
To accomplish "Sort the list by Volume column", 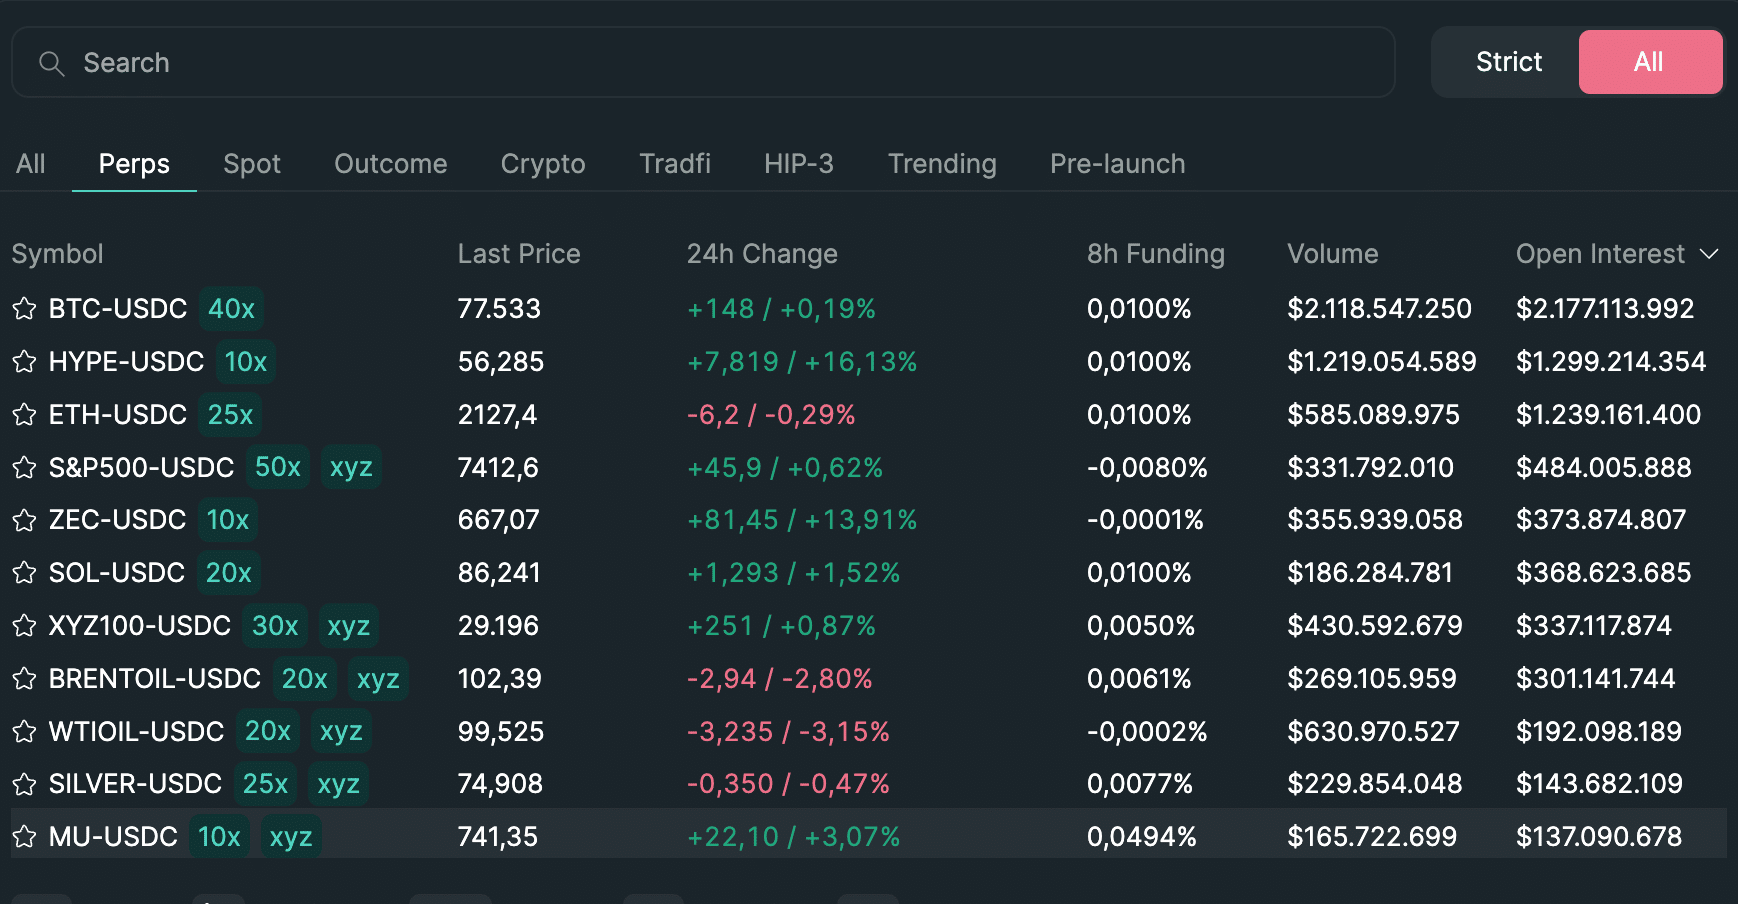I will click(1332, 254).
